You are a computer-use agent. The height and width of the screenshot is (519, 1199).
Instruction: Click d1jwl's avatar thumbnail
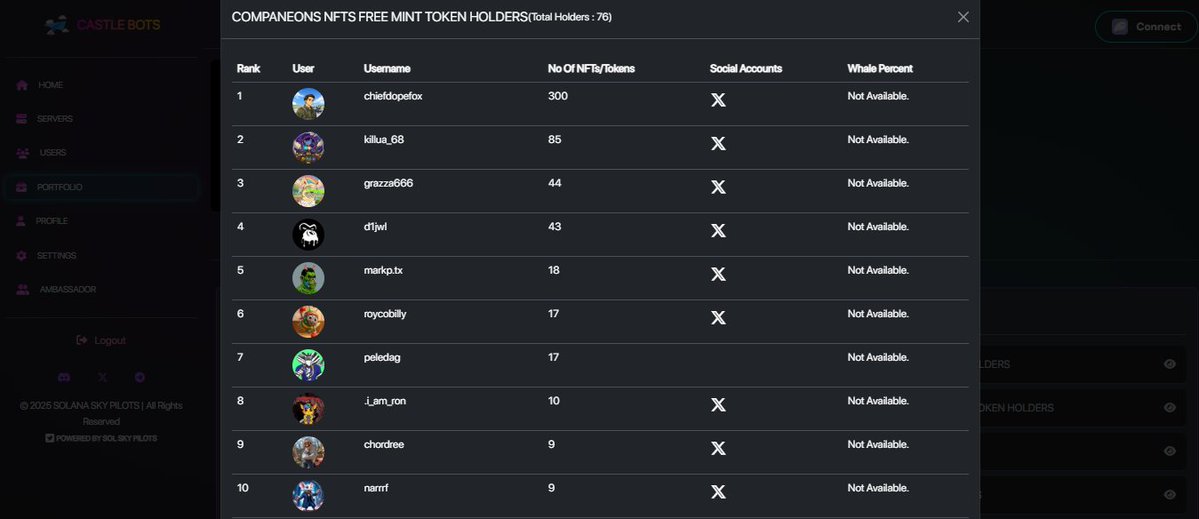308,234
